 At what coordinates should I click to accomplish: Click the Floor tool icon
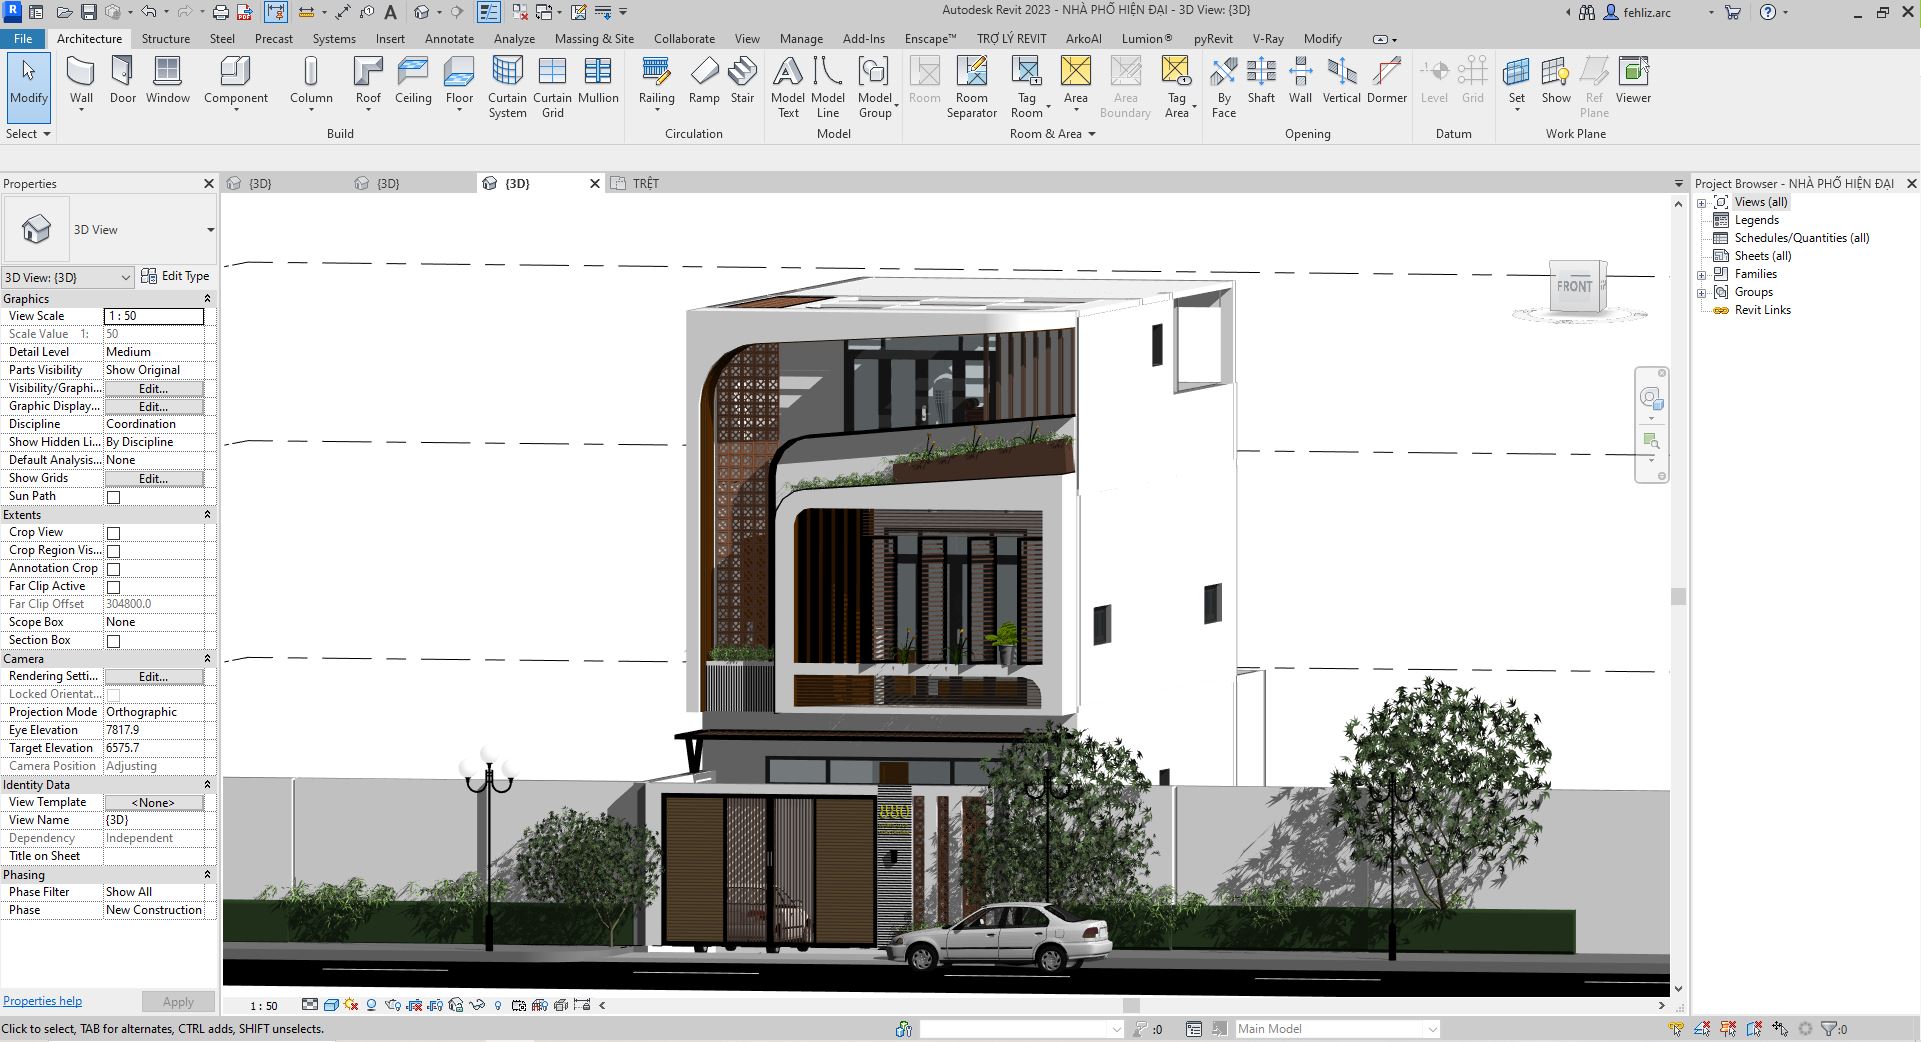click(459, 73)
